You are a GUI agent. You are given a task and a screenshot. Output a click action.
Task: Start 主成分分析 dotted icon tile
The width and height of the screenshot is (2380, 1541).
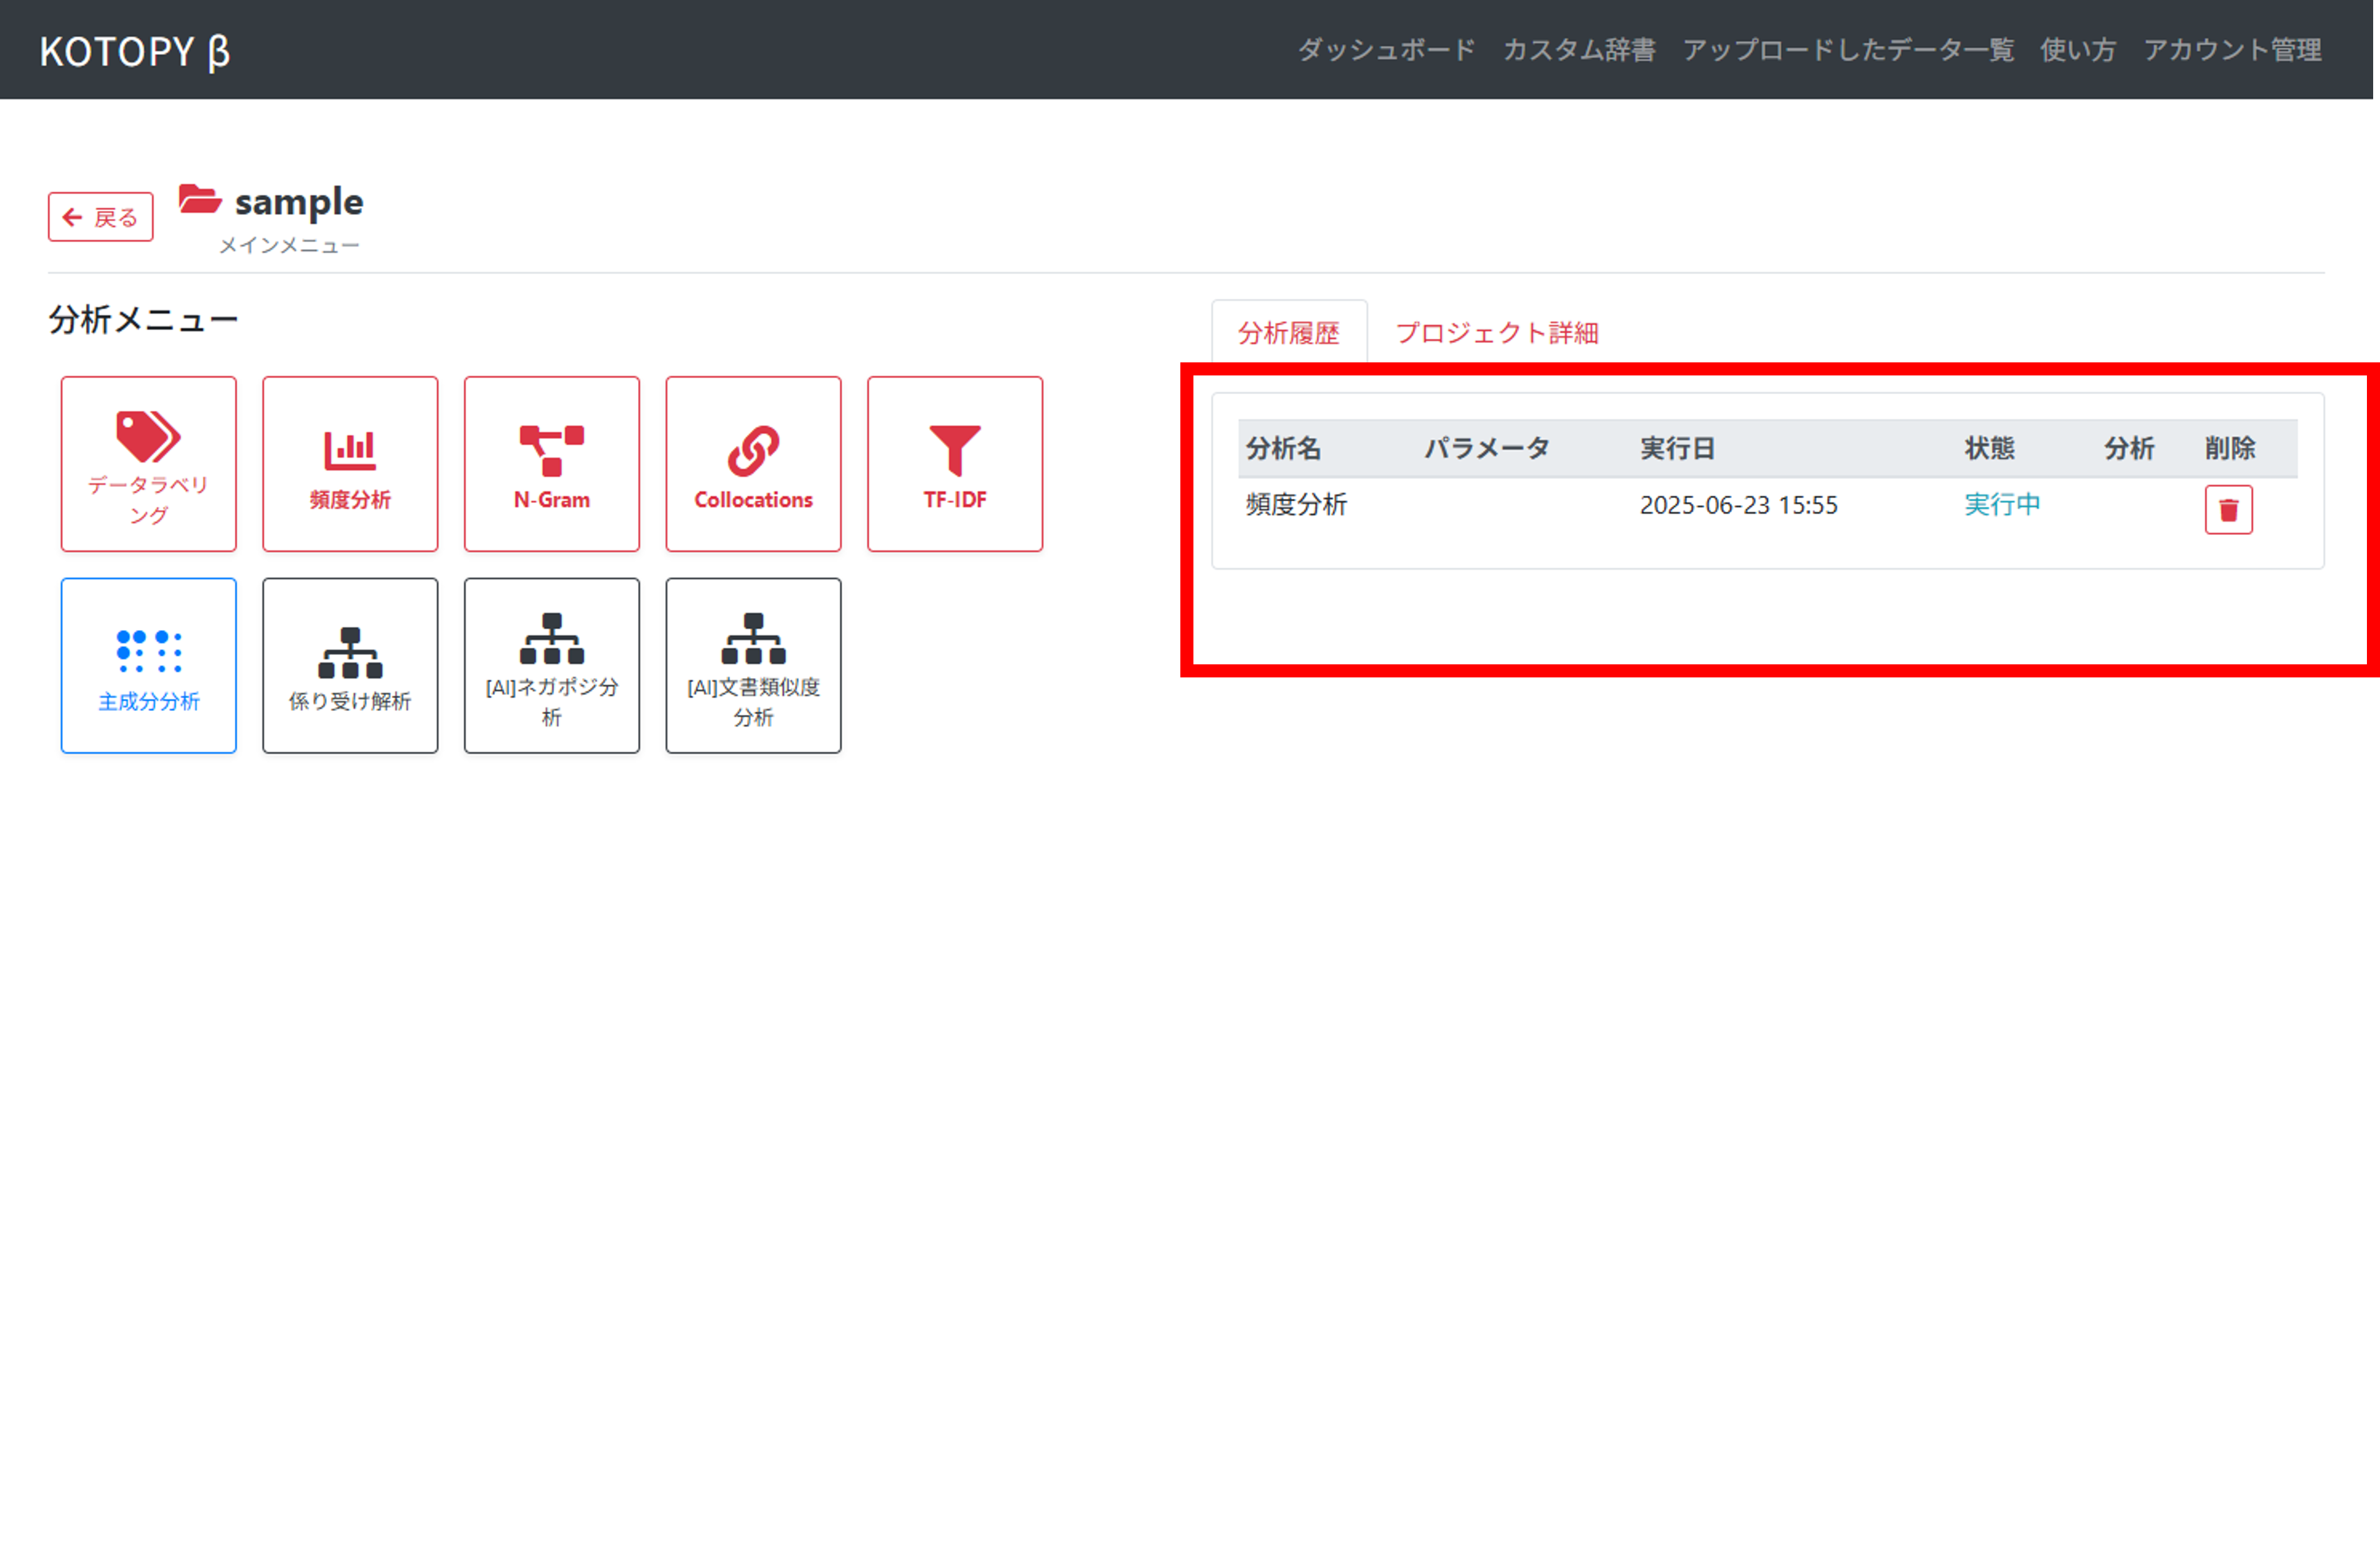coord(148,665)
